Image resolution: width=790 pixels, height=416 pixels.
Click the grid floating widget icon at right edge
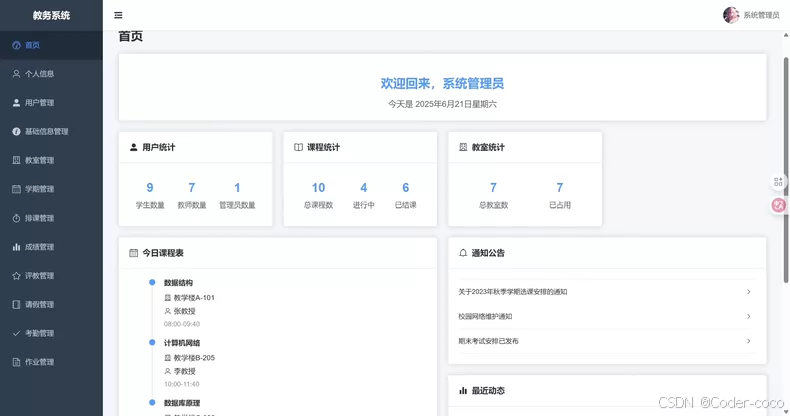click(x=778, y=182)
